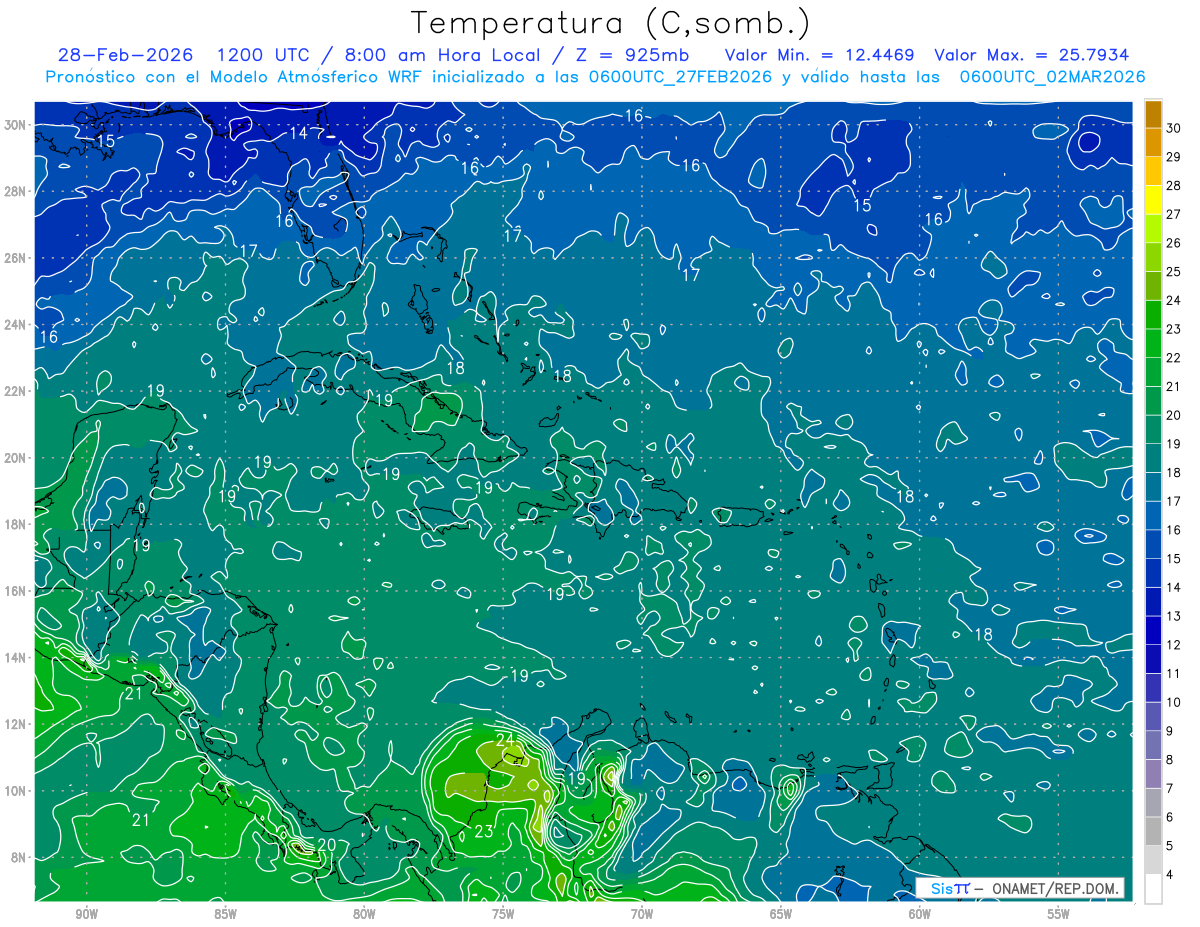Select the '28-Feb-2026' date text
Viewport: 1200px width, 927px height.
click(x=125, y=55)
